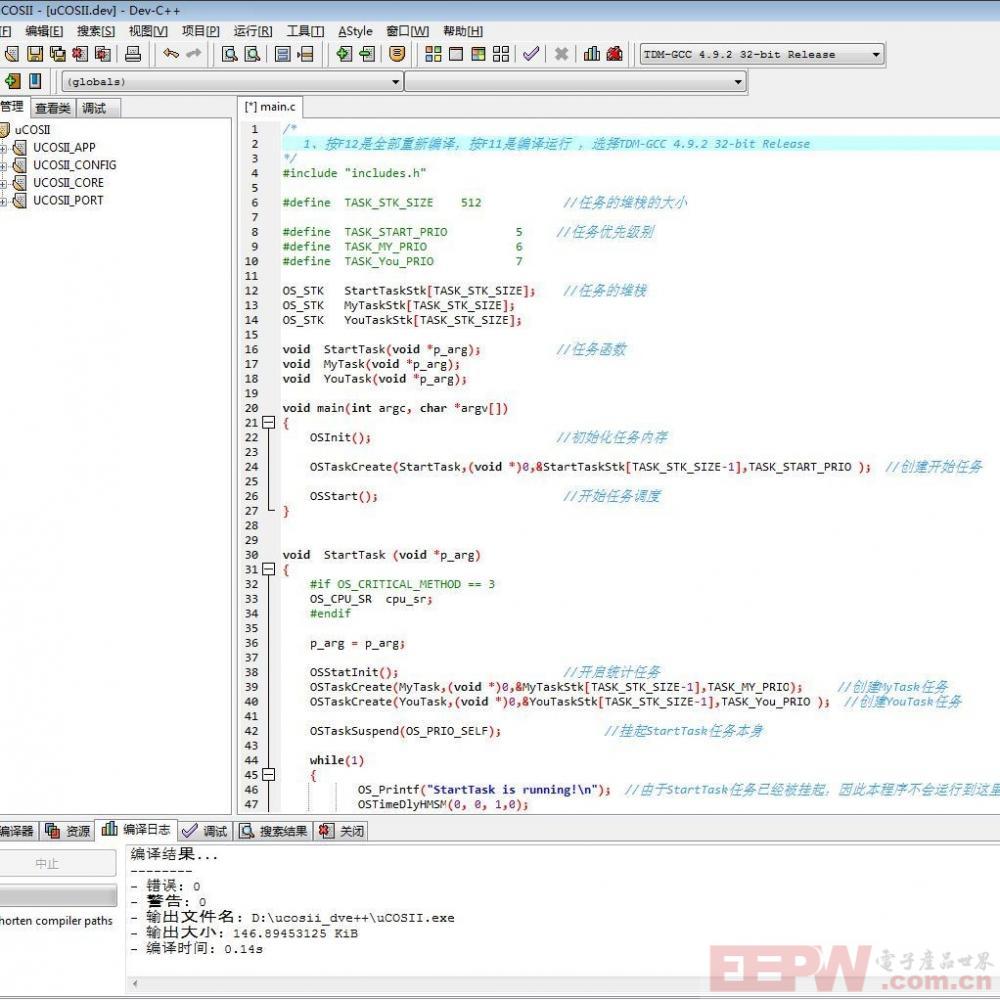Click the OSStart(); call on line 26
Viewport: 1000px width, 1000px height.
click(x=343, y=496)
